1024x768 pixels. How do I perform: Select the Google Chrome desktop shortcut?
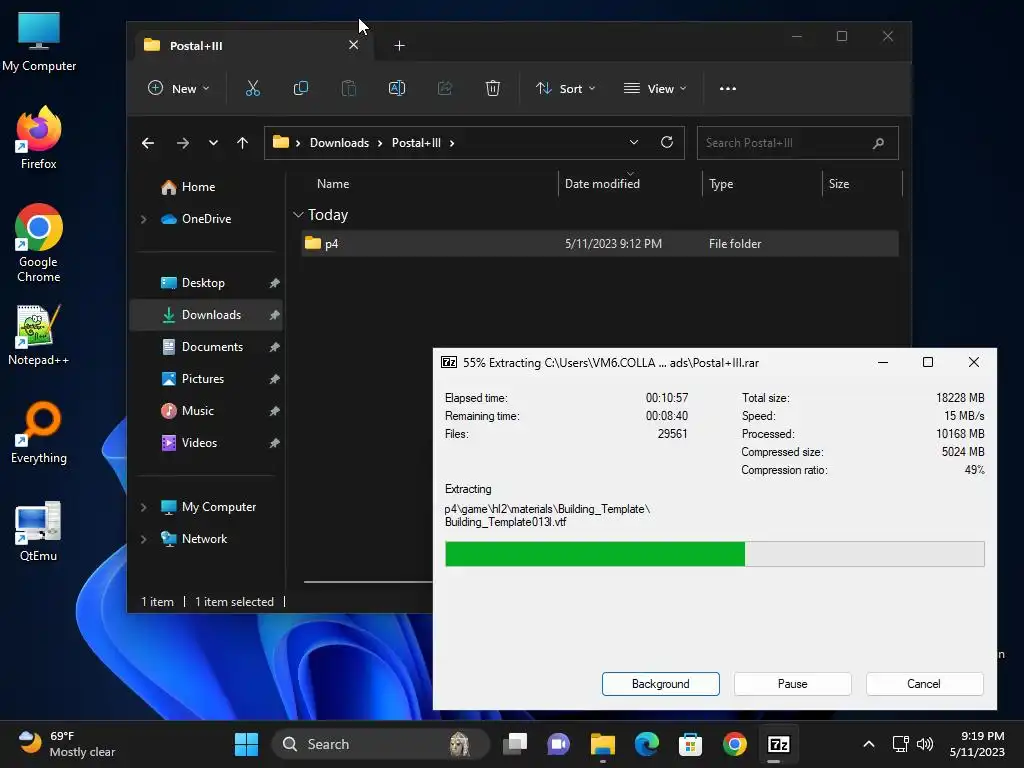pyautogui.click(x=39, y=243)
